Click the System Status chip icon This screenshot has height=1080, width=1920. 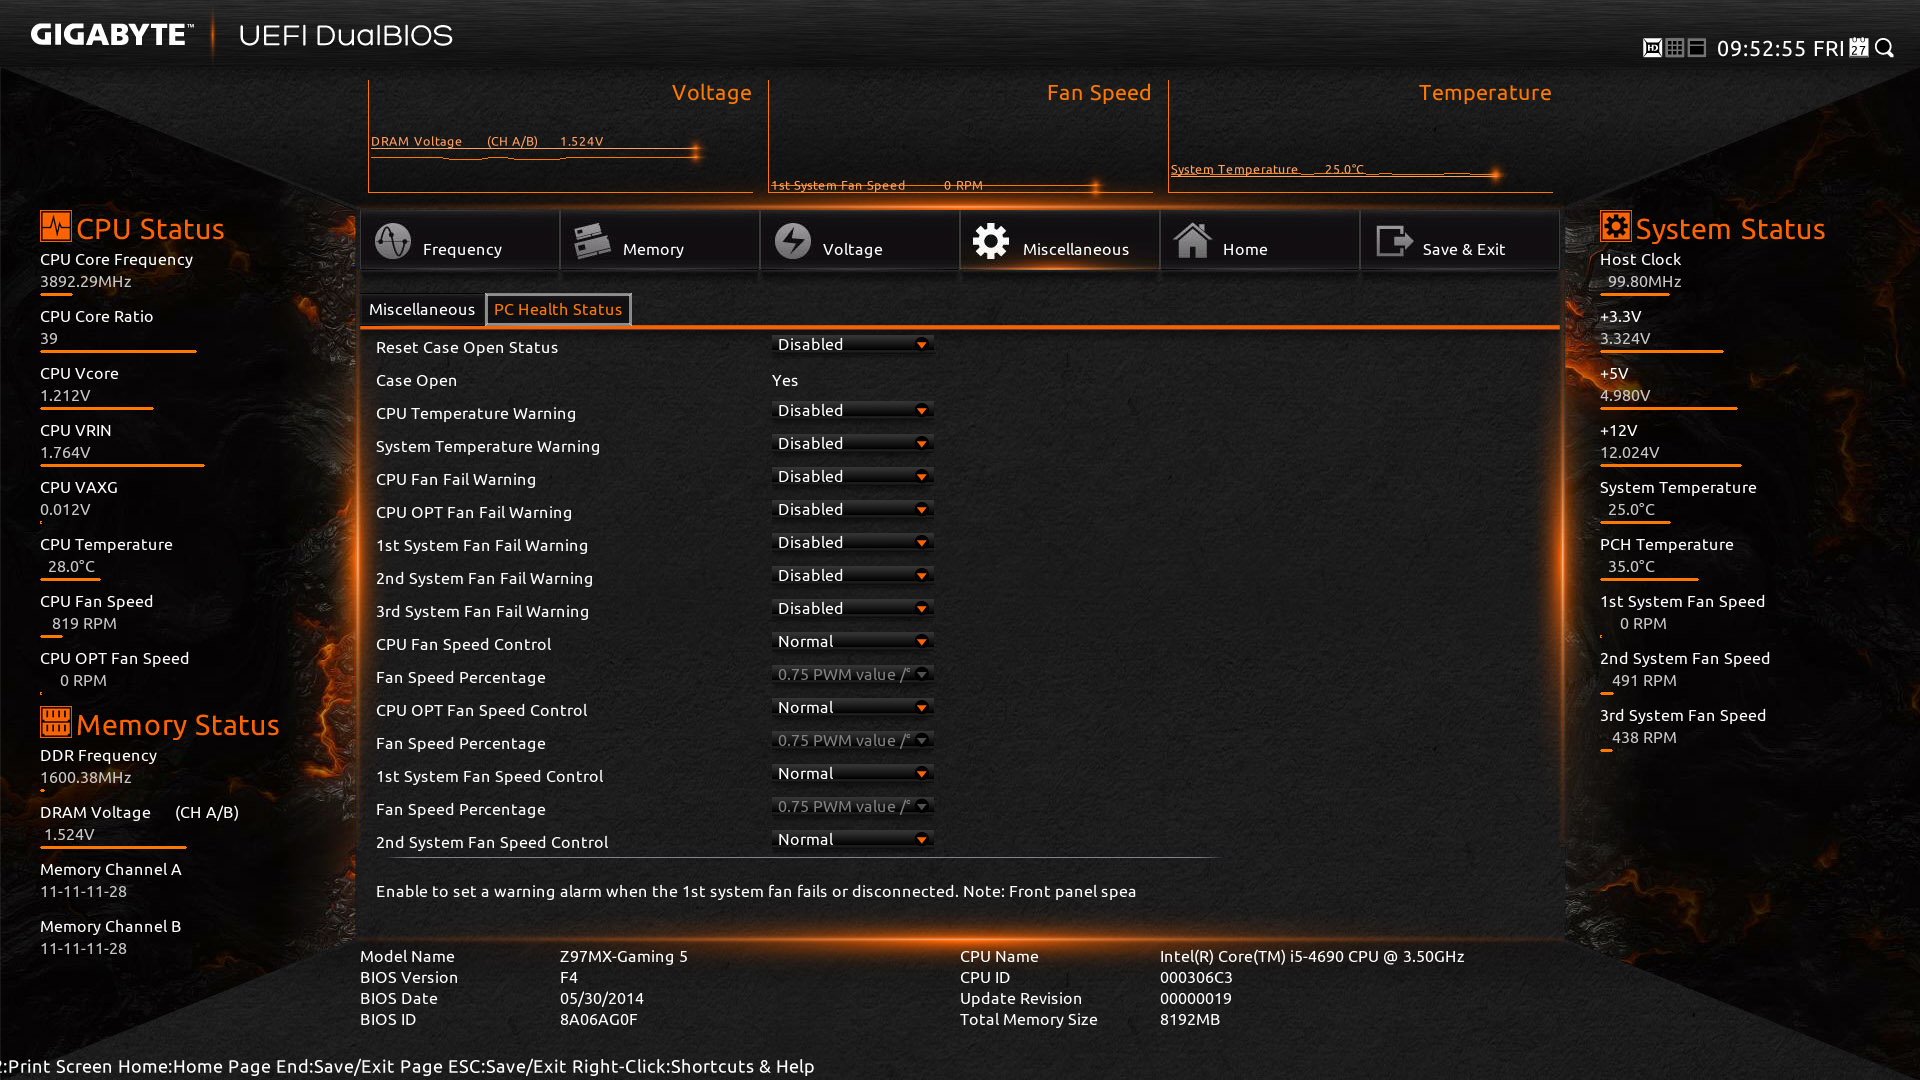coord(1615,226)
